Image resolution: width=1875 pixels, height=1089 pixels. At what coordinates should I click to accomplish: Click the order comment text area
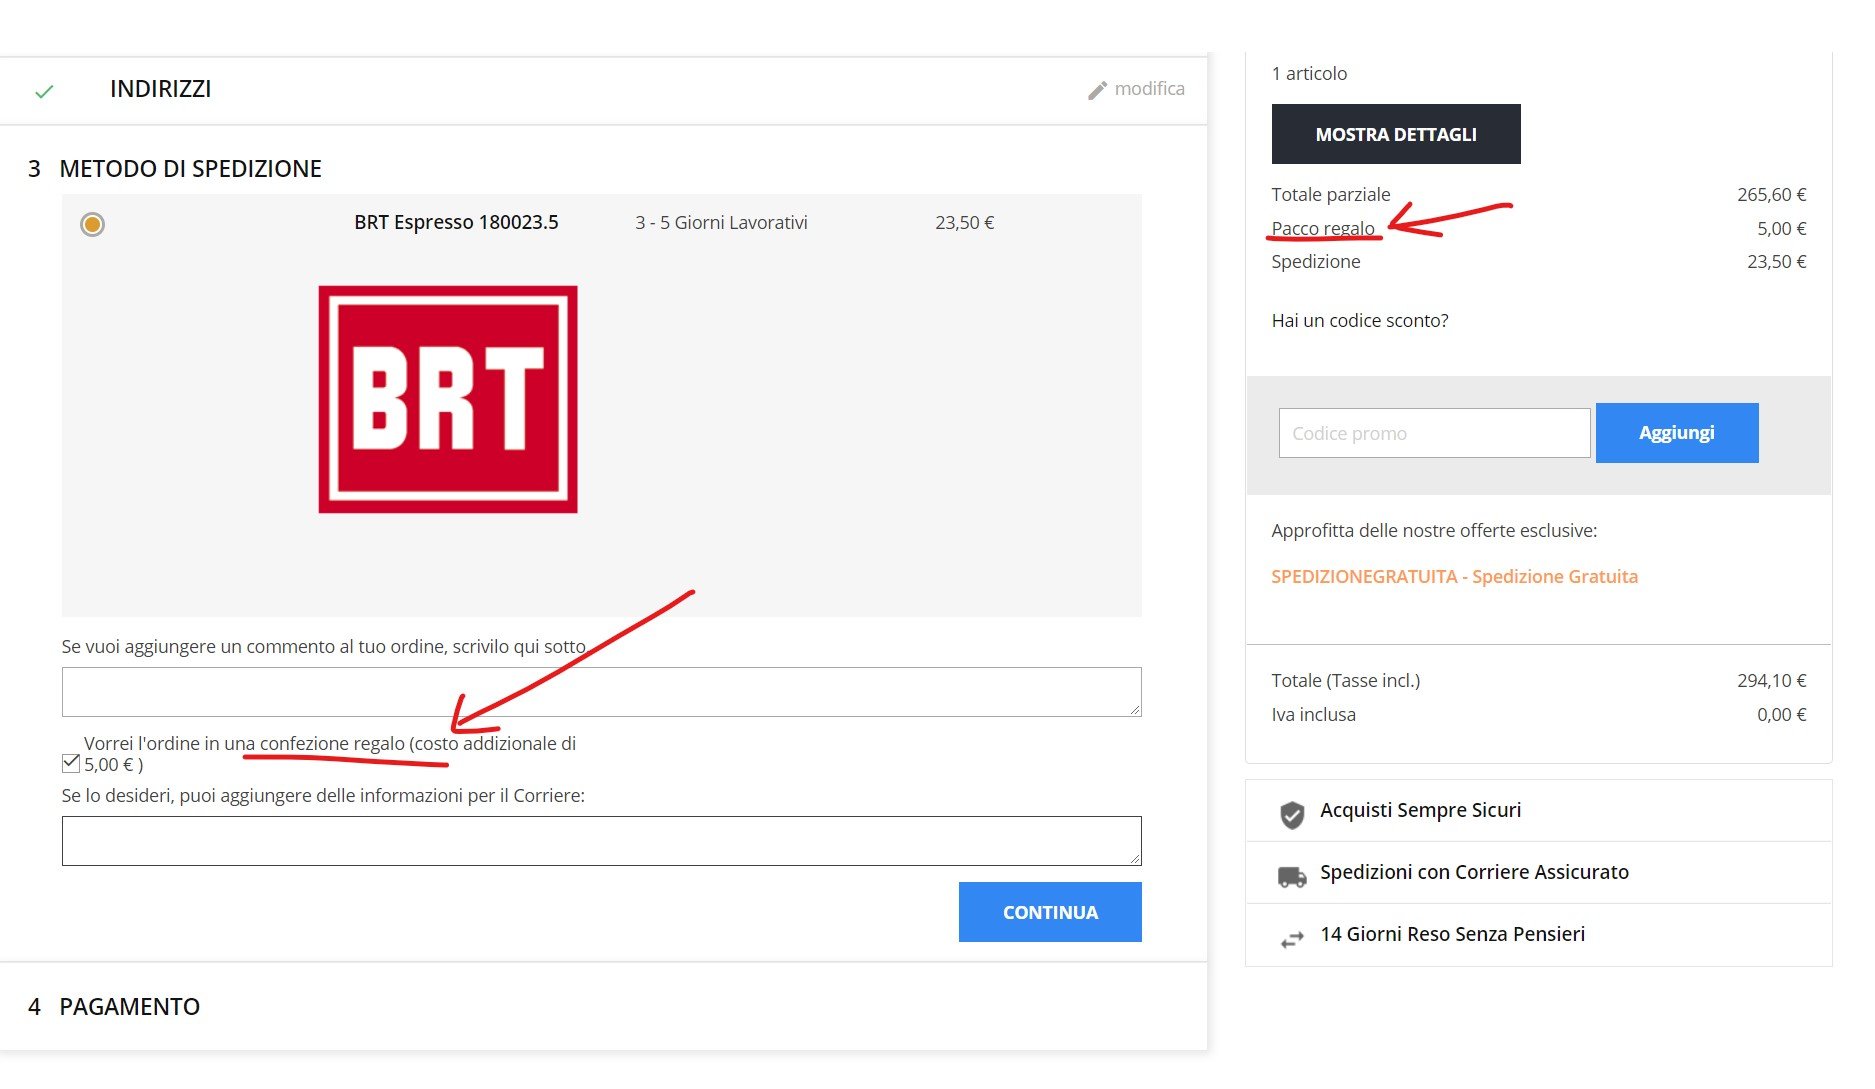click(601, 692)
